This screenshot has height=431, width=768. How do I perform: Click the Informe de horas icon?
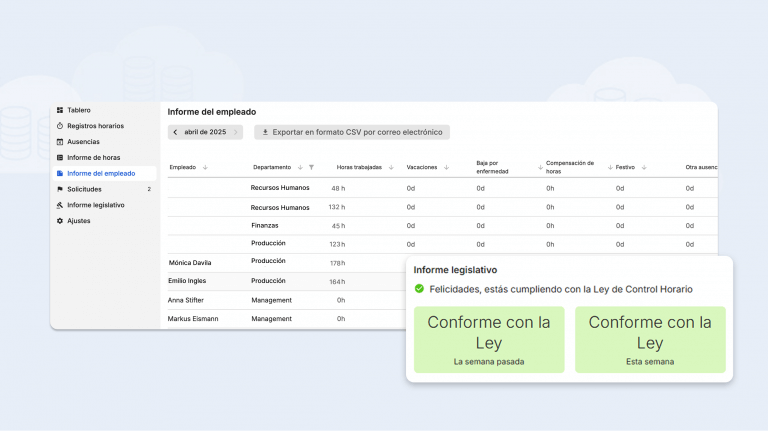coord(60,158)
